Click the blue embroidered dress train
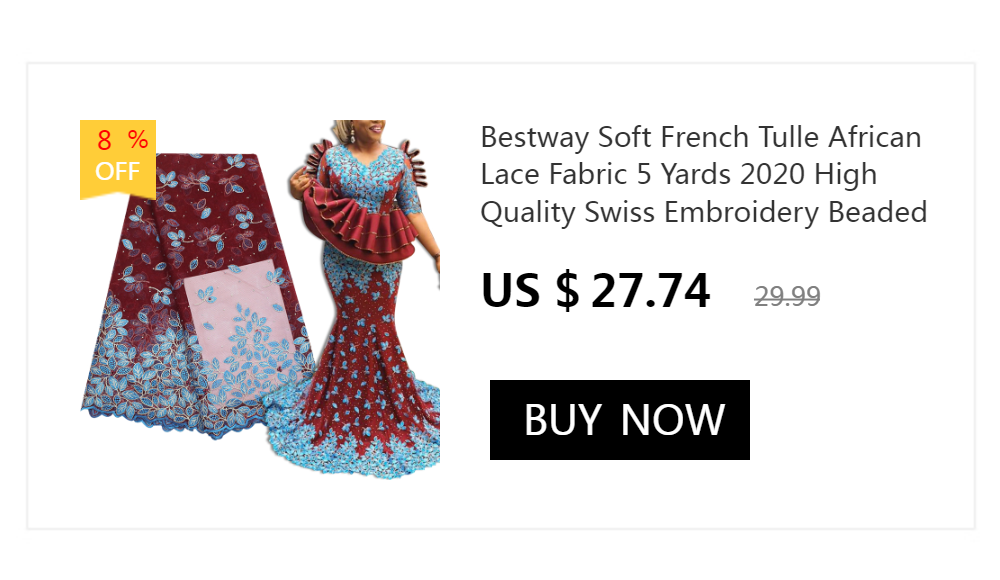 point(357,440)
